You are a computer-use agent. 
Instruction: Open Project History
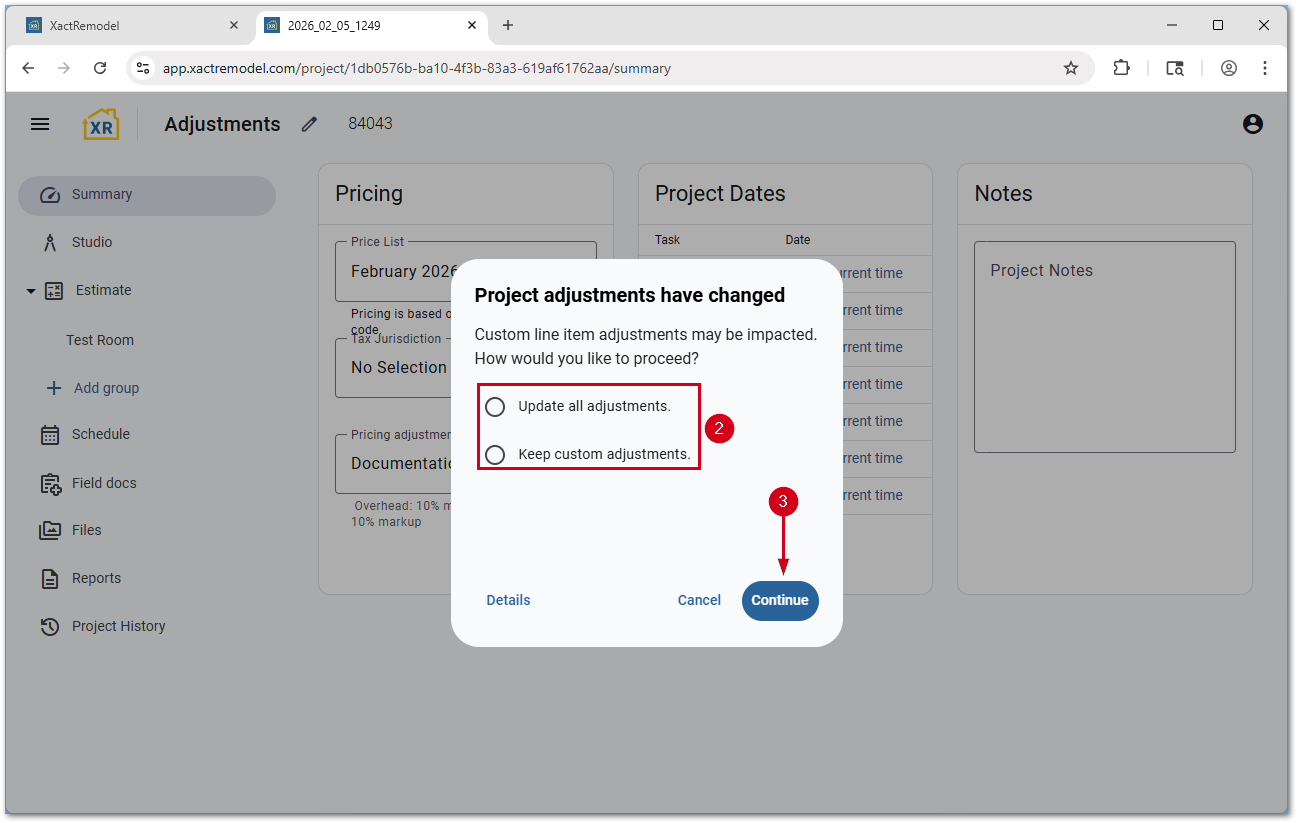tap(118, 626)
